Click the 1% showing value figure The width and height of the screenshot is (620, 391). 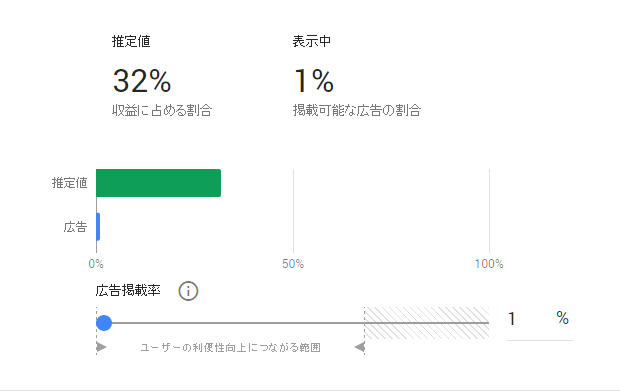click(x=314, y=81)
